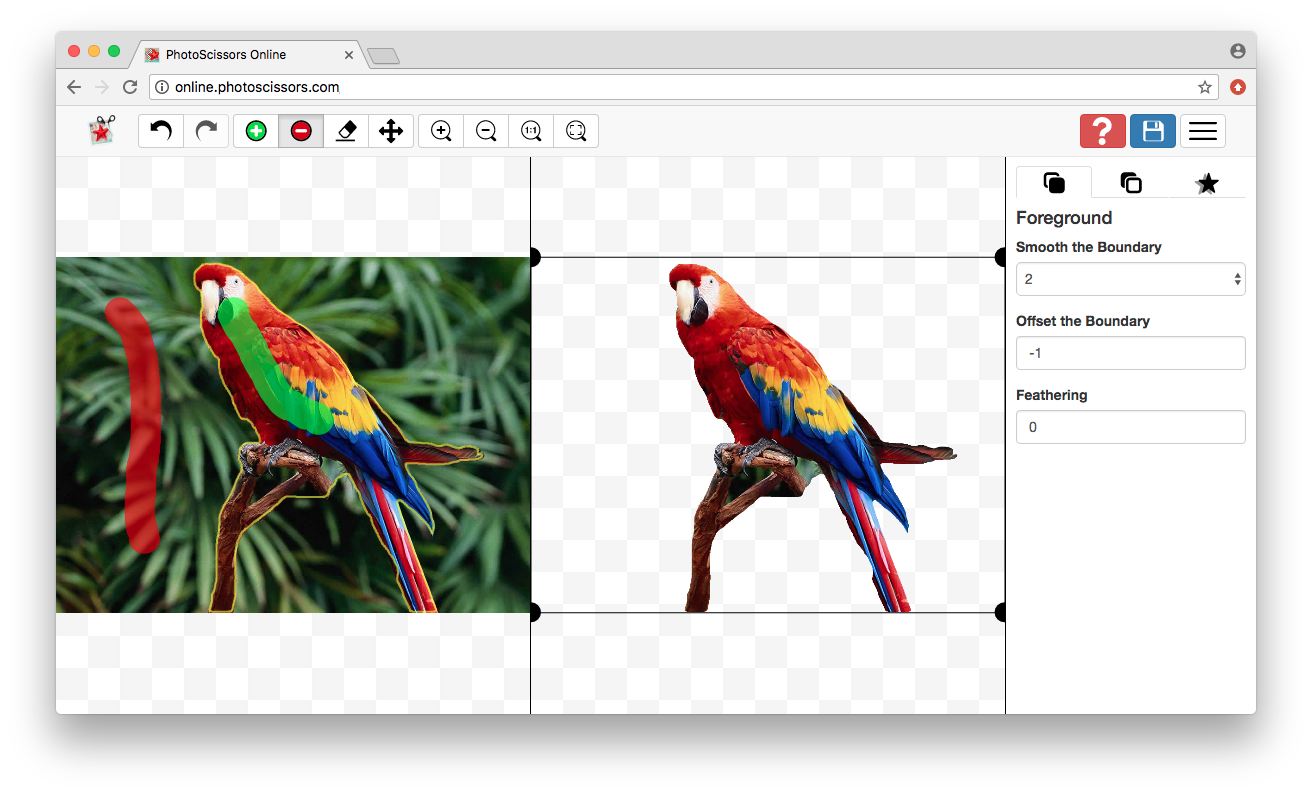Zoom out with the magnifier minus icon
Screen dimensions: 1312x794
click(x=486, y=131)
